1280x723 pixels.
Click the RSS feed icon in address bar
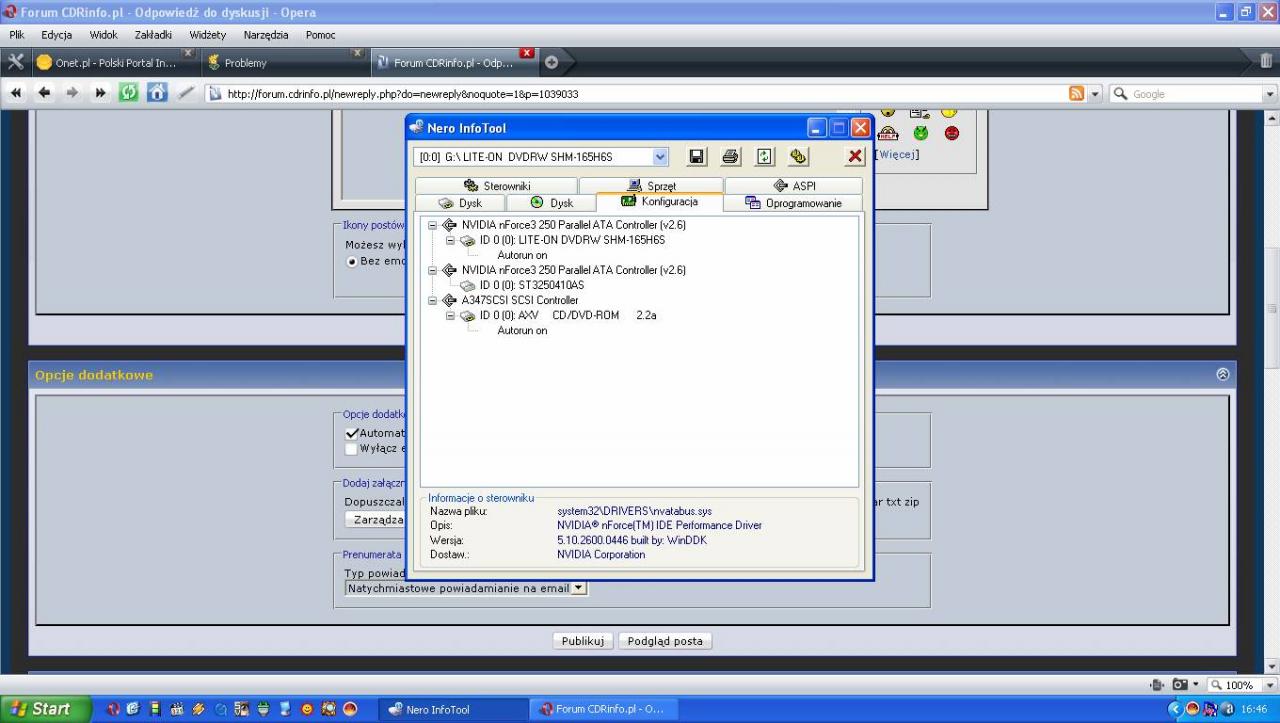point(1077,94)
